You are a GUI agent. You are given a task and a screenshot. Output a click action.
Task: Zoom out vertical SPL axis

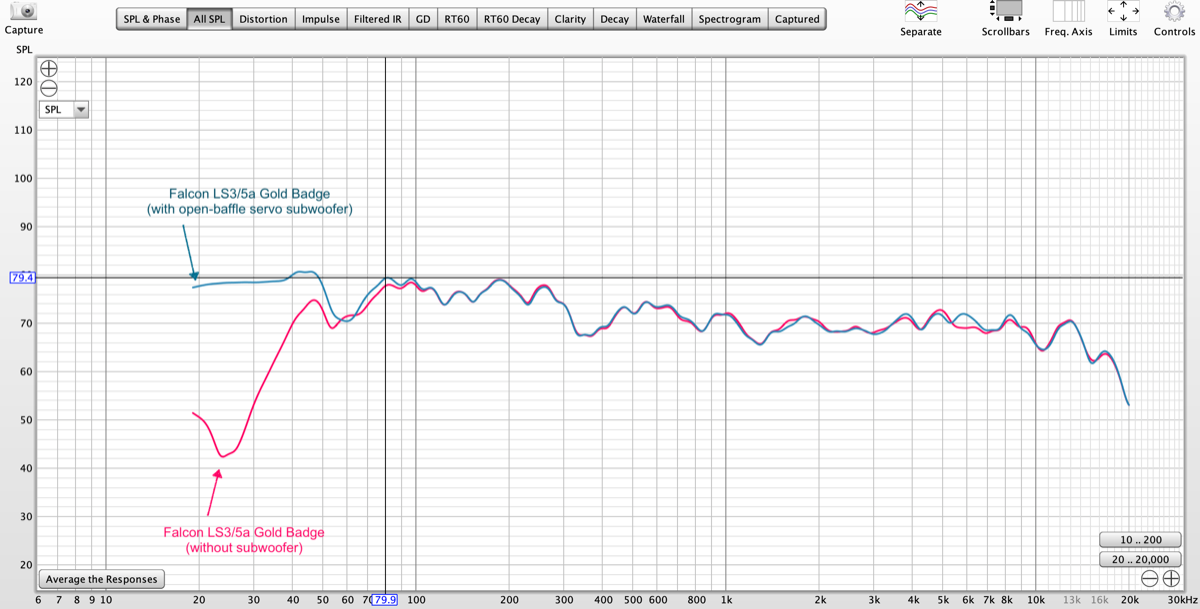coord(48,88)
